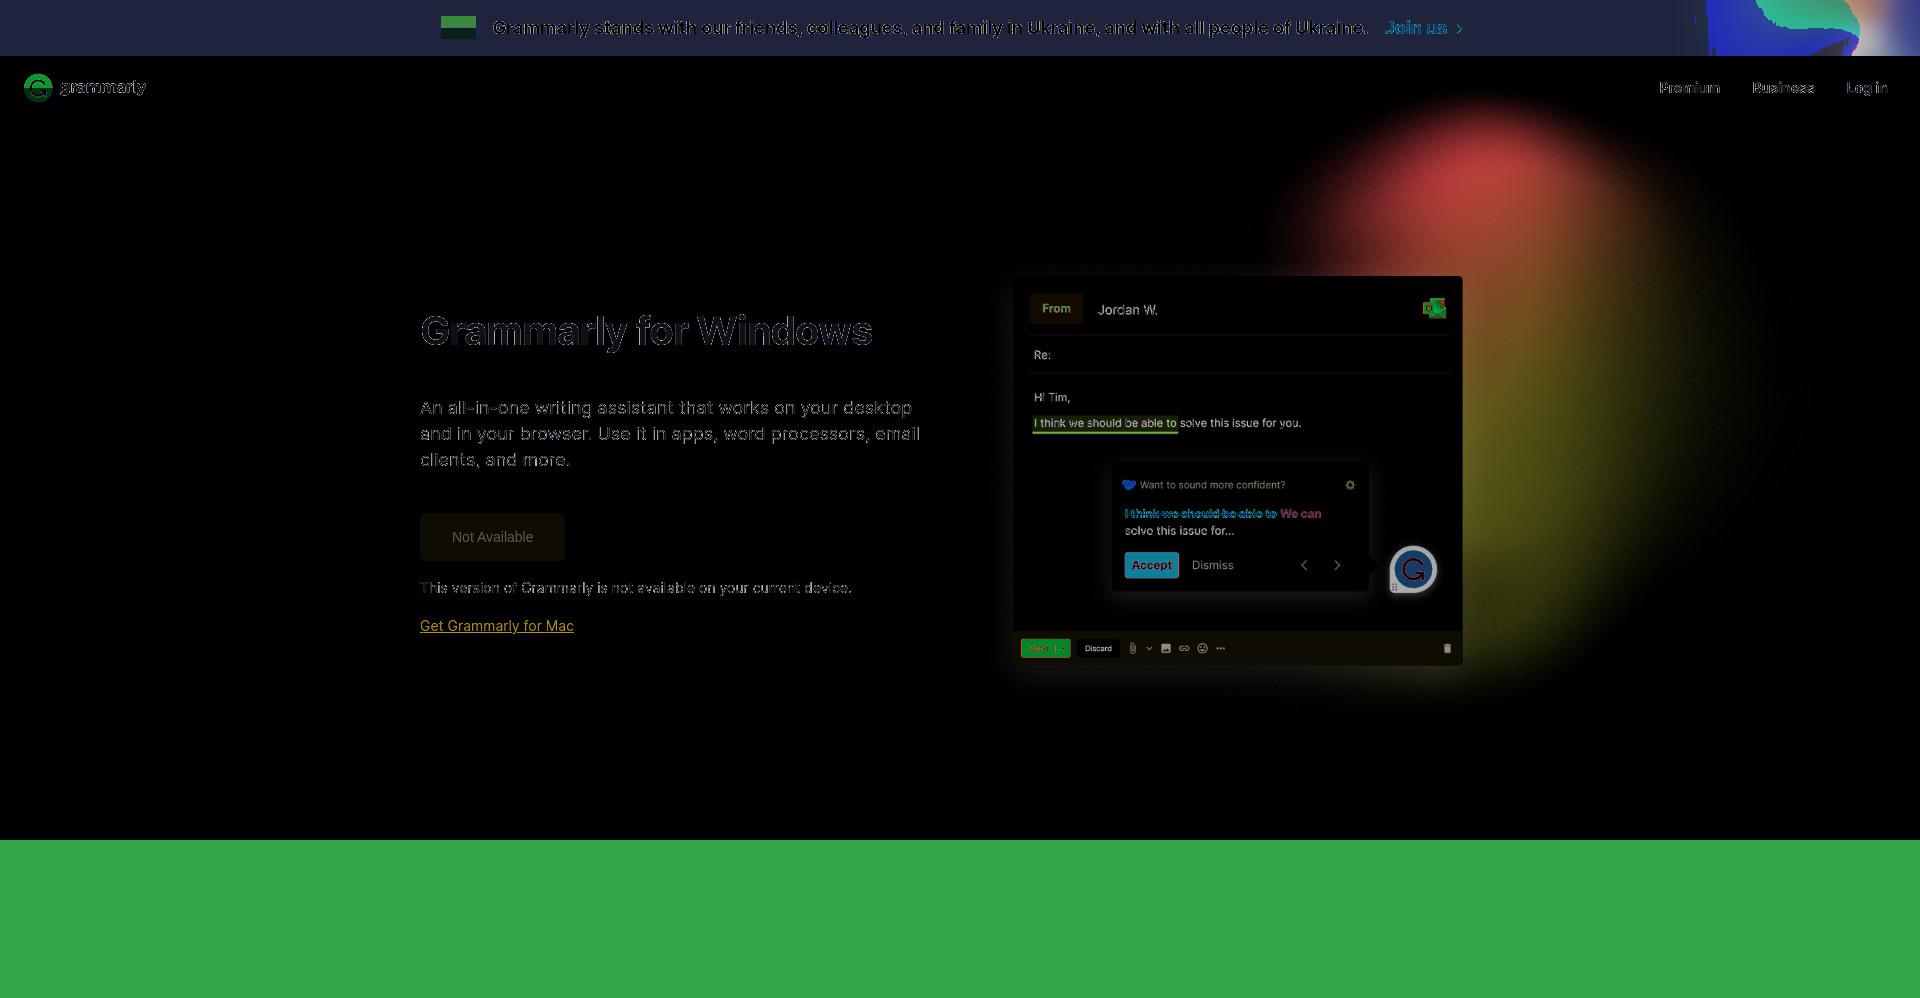This screenshot has height=998, width=1920.
Task: Accept the Grammarly suggestion
Action: point(1151,565)
